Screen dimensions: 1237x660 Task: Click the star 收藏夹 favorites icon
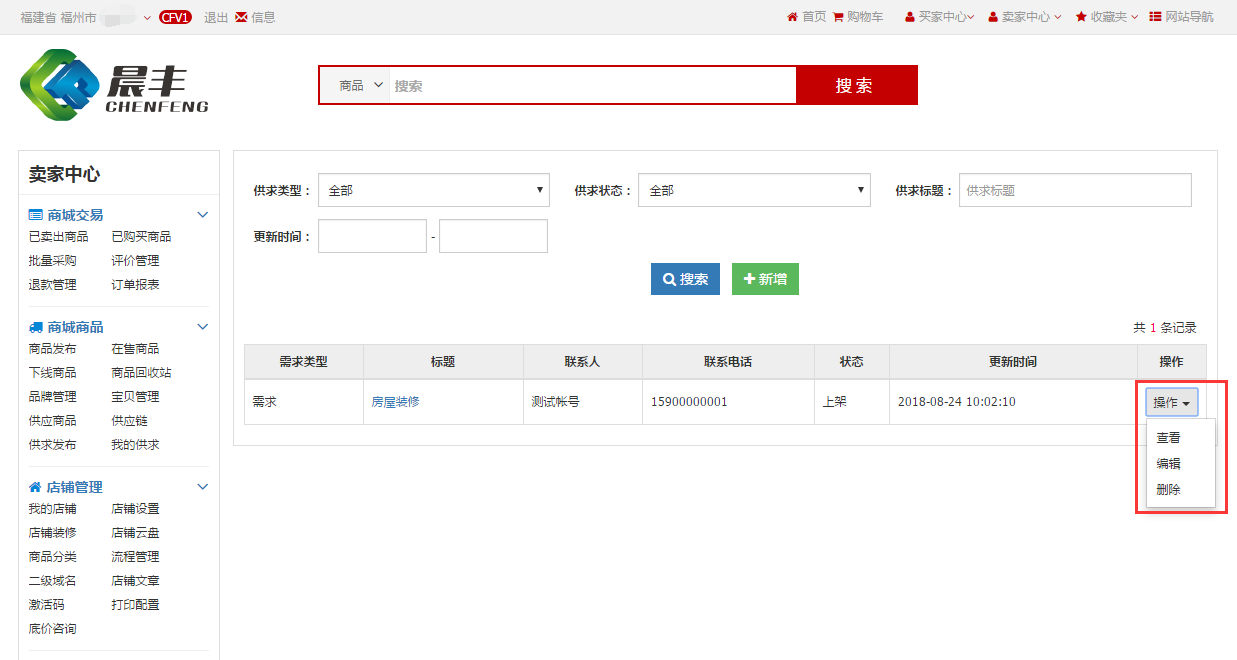click(1081, 17)
